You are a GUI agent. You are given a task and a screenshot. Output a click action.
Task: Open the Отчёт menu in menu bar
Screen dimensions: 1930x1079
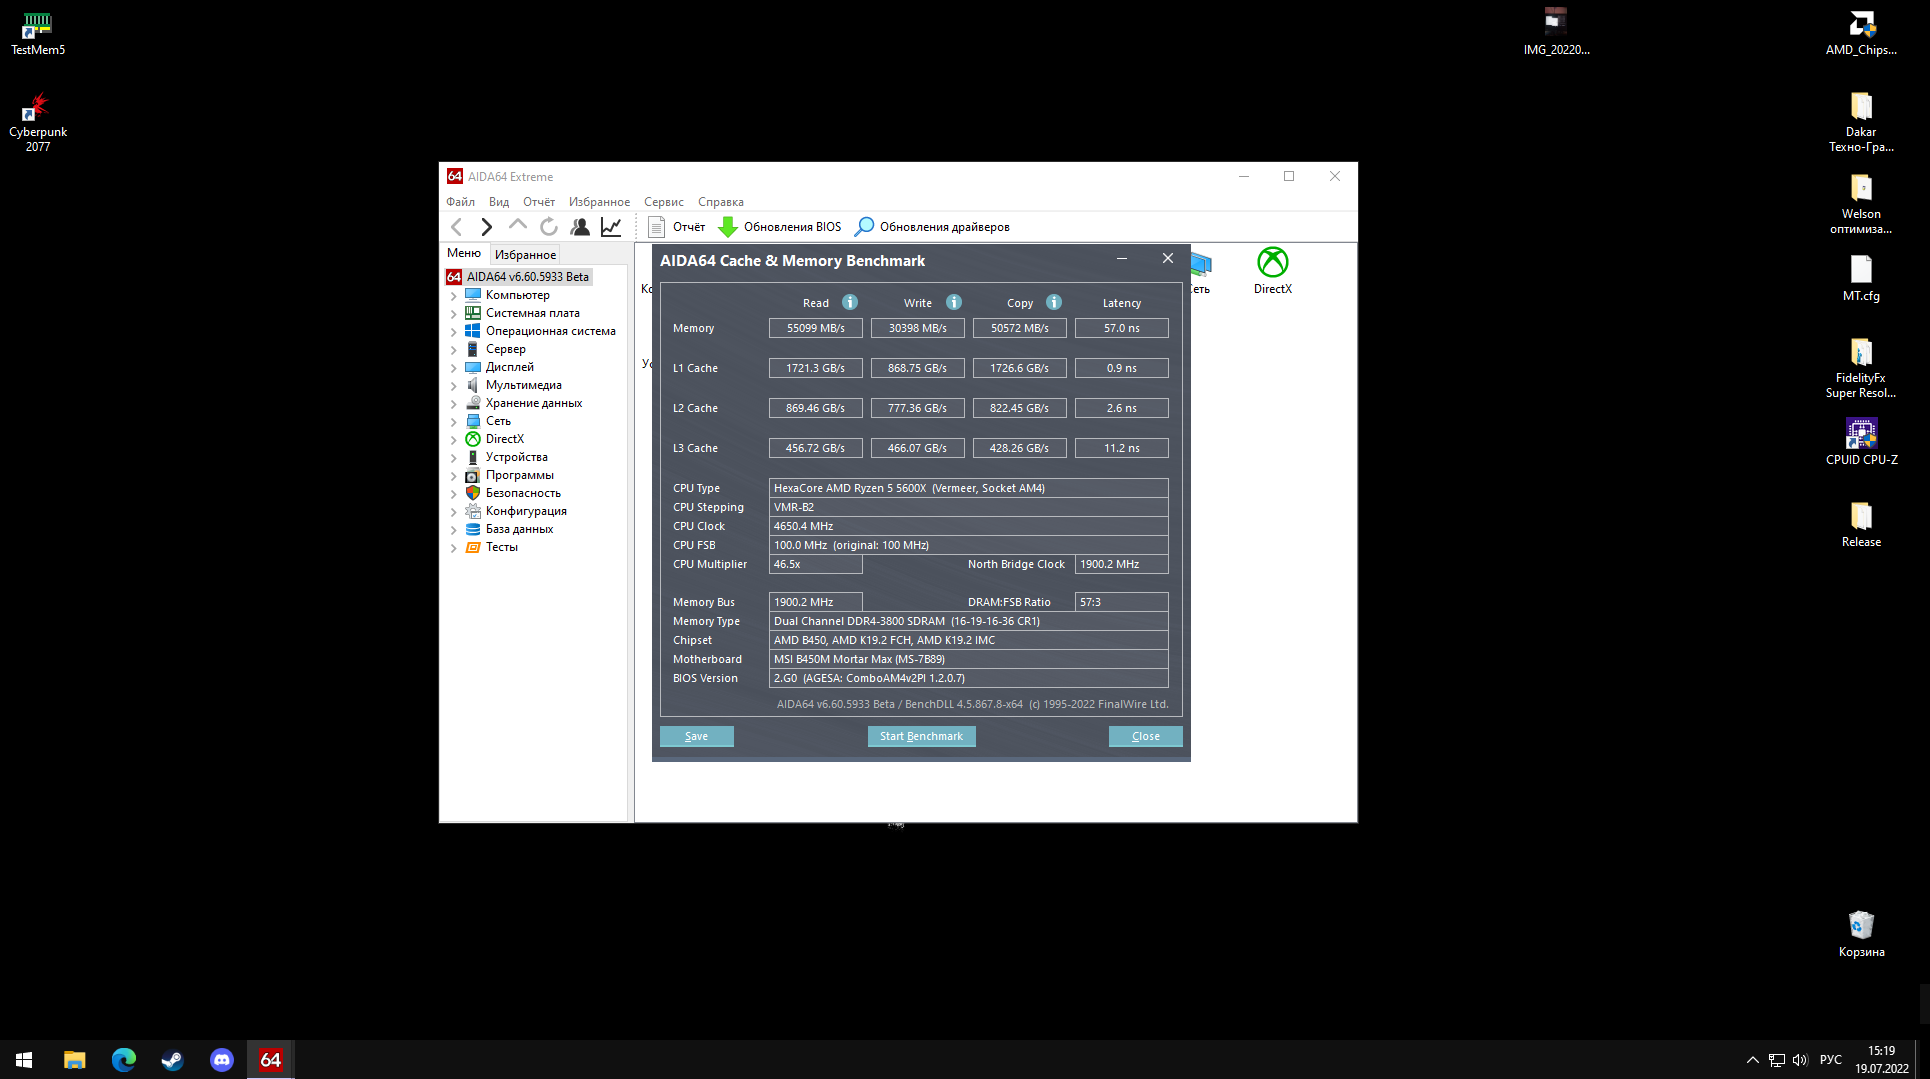click(x=539, y=202)
